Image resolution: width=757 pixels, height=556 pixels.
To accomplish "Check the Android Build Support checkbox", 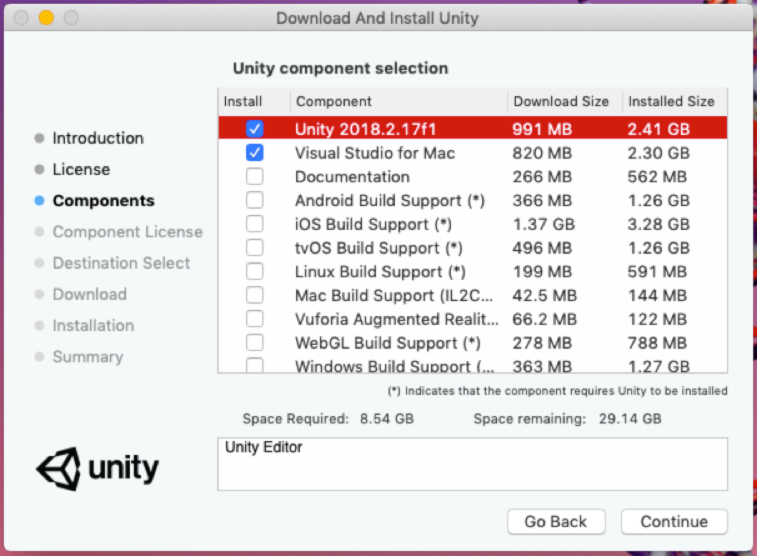I will pyautogui.click(x=255, y=200).
